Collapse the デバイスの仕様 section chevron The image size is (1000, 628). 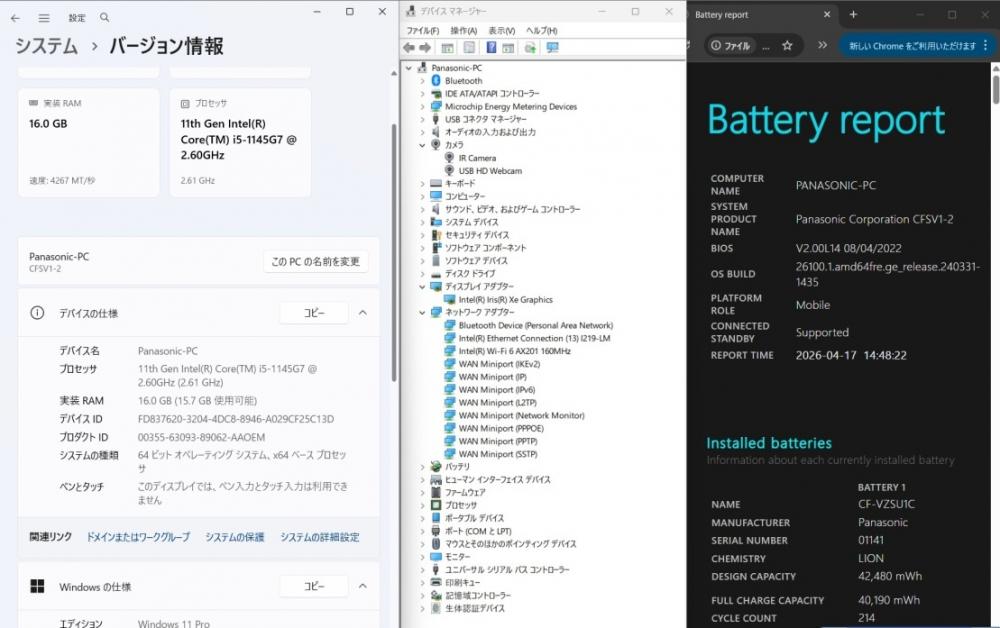(363, 313)
